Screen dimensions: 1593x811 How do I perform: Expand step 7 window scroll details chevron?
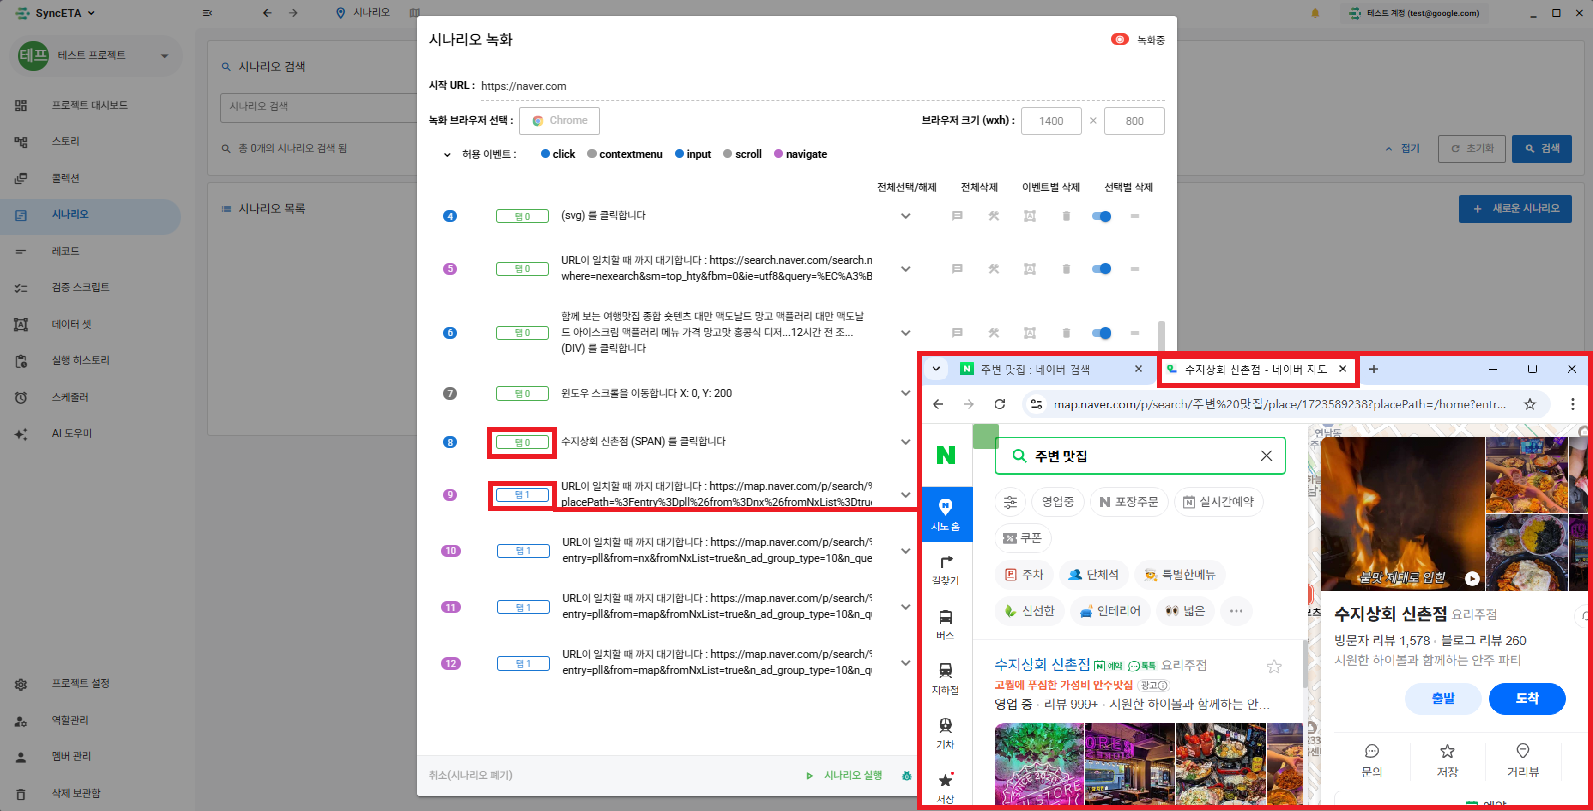906,393
